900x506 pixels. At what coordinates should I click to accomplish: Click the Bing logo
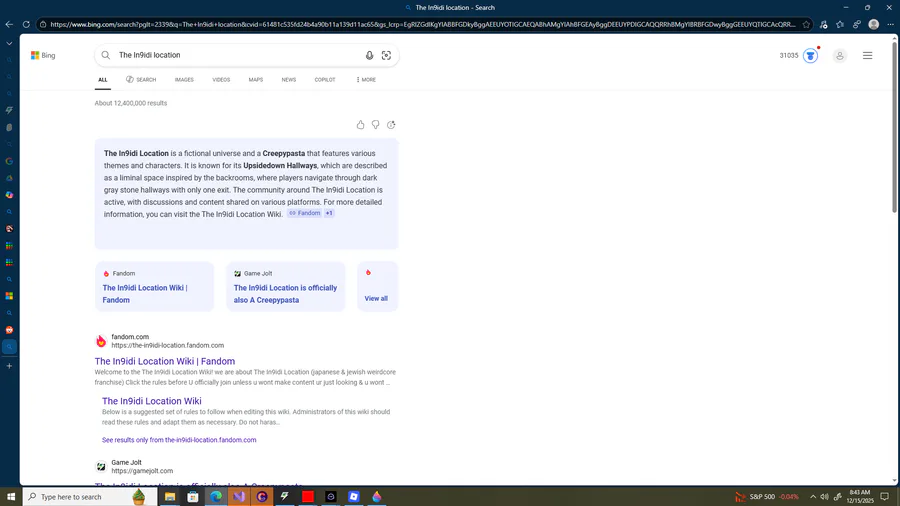click(43, 55)
